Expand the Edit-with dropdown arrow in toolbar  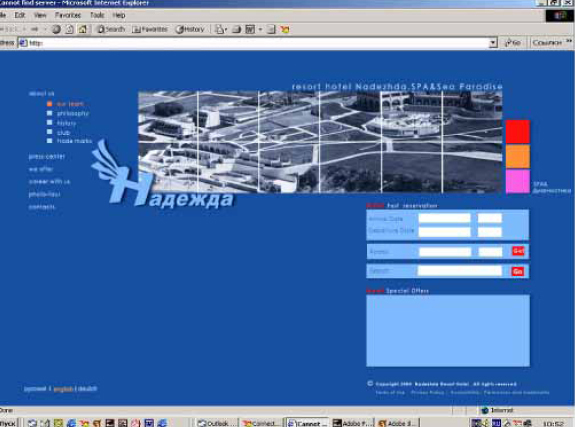(260, 29)
